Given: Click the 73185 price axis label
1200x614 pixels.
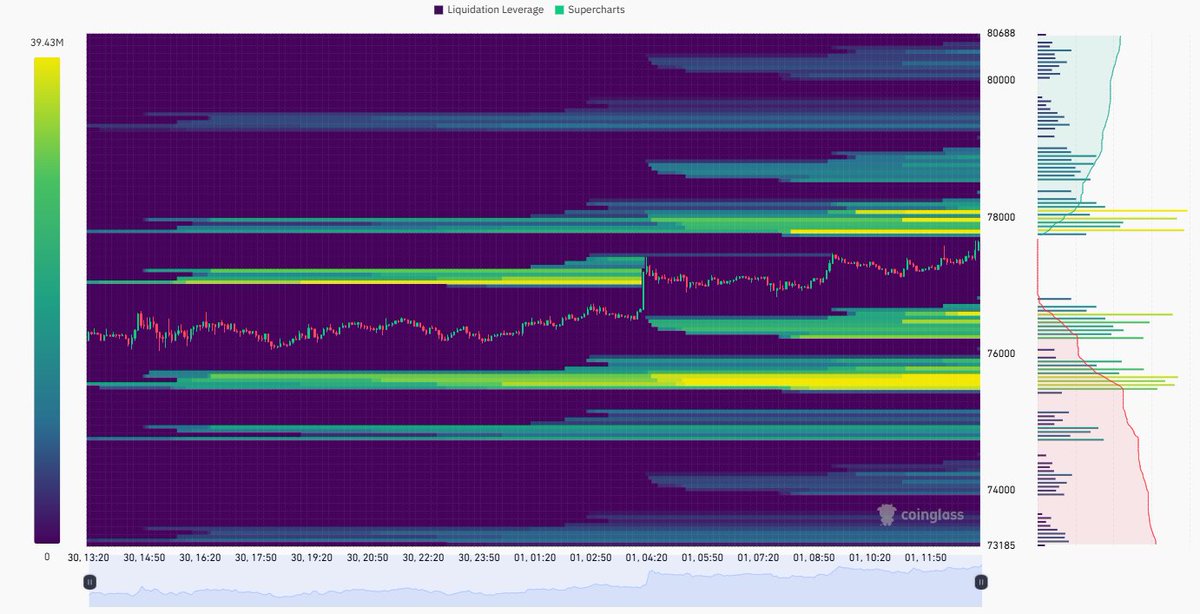Looking at the screenshot, I should (x=1001, y=545).
